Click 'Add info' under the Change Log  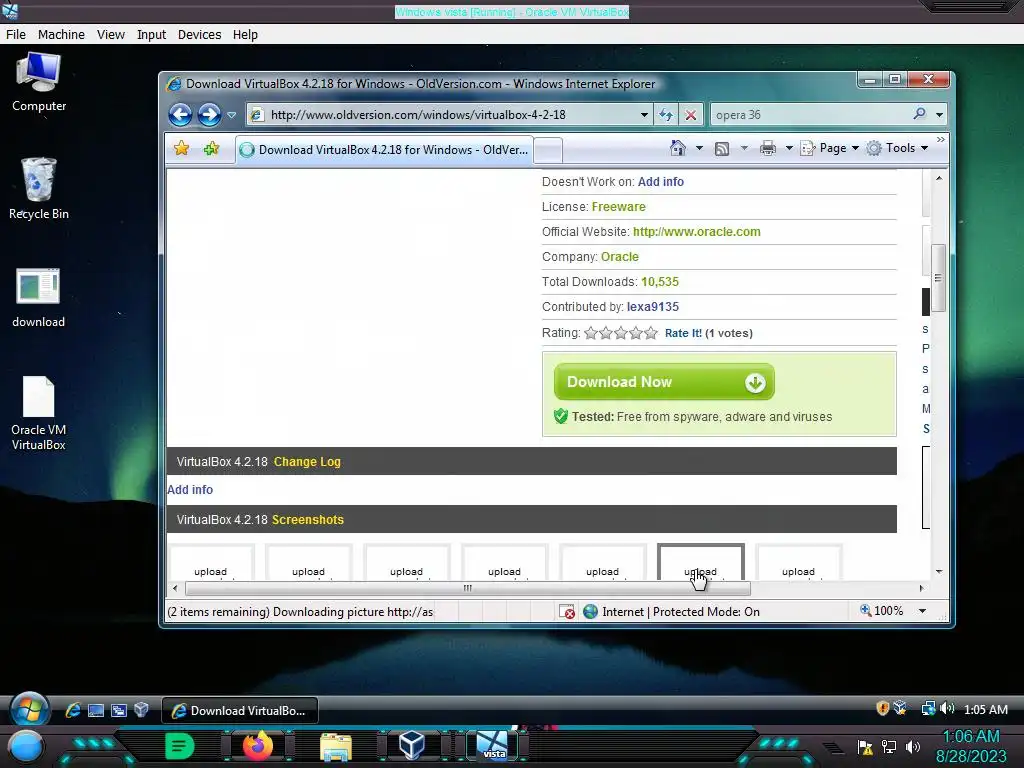pos(190,490)
